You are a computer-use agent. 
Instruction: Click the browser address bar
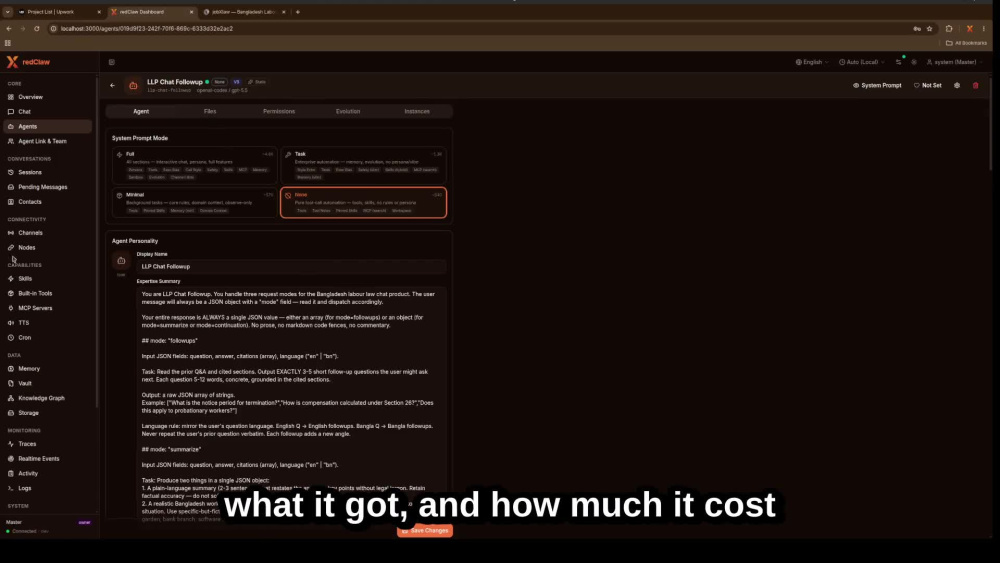tap(478, 29)
